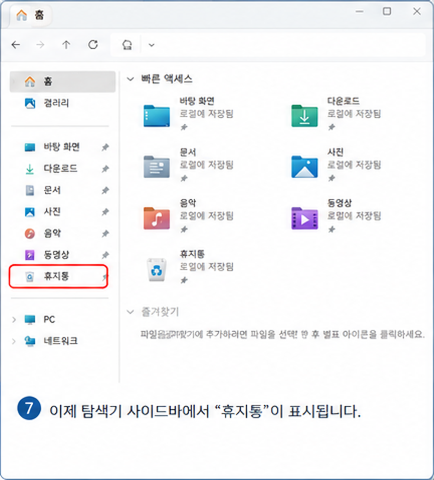Image resolution: width=434 pixels, height=480 pixels.
Task: Click the 빠른 액세스 heading text
Action: [167, 79]
